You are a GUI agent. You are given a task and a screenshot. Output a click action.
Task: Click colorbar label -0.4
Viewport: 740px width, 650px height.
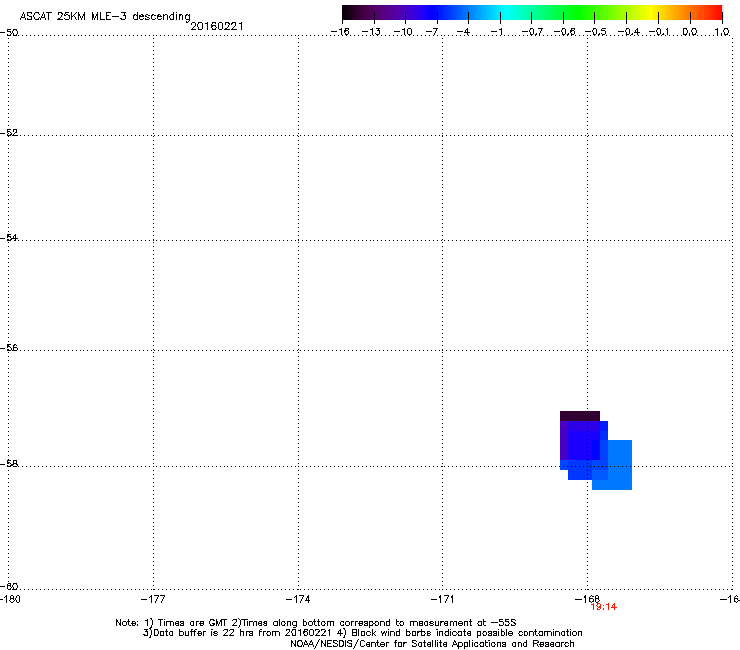[x=629, y=32]
